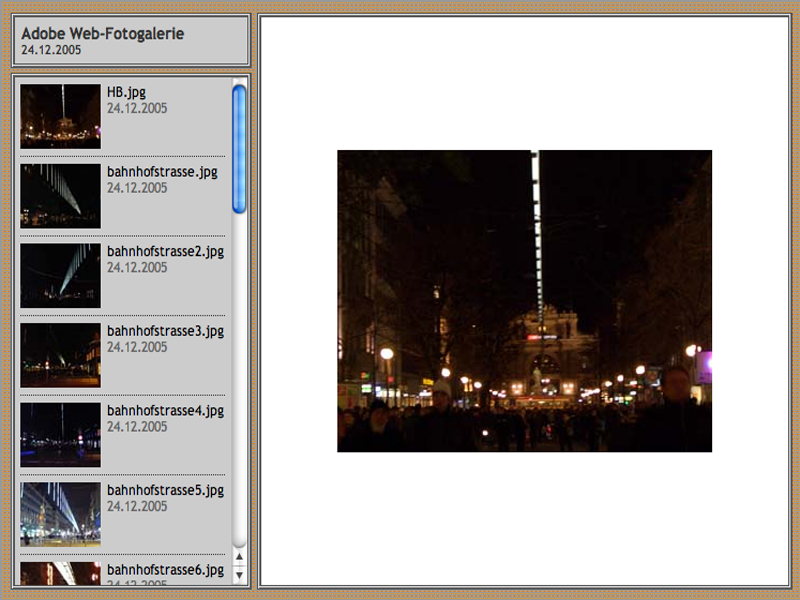Click the bahnhofstrasse6.jpg file name
Viewport: 800px width, 600px height.
pos(165,570)
